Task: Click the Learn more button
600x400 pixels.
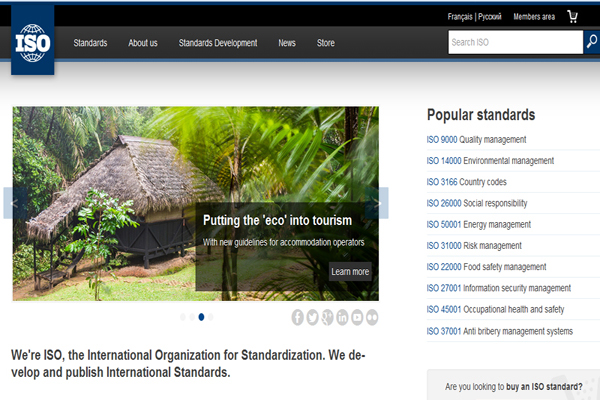Action: 350,271
